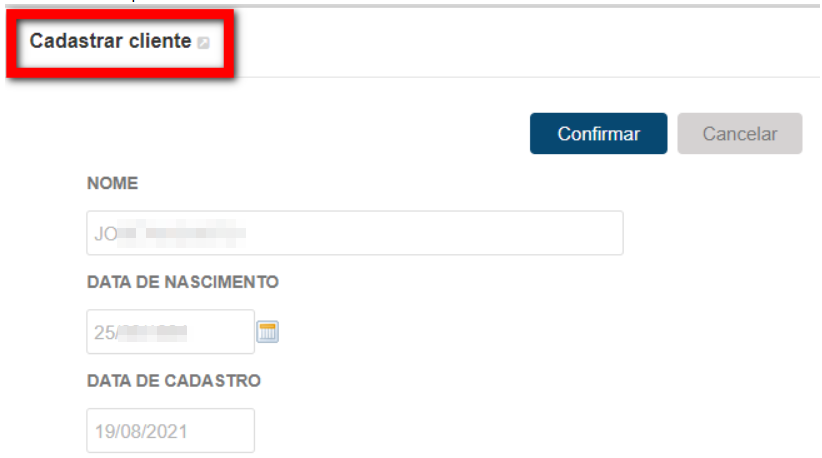
Task: Select the Data de Nascimento input field
Action: pyautogui.click(x=170, y=332)
